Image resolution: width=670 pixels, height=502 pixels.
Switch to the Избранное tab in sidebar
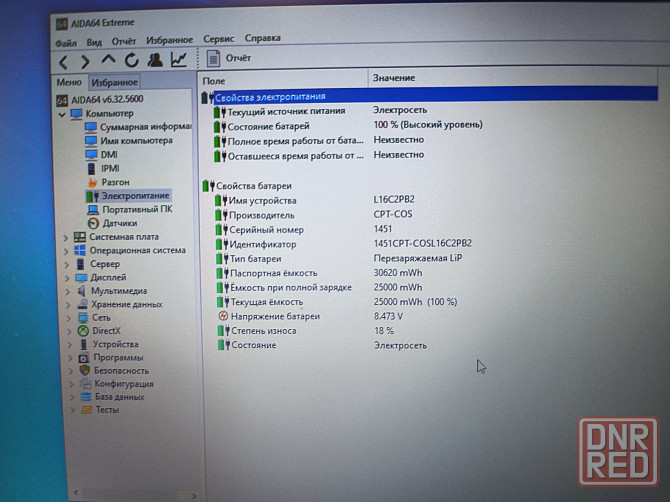[x=114, y=82]
